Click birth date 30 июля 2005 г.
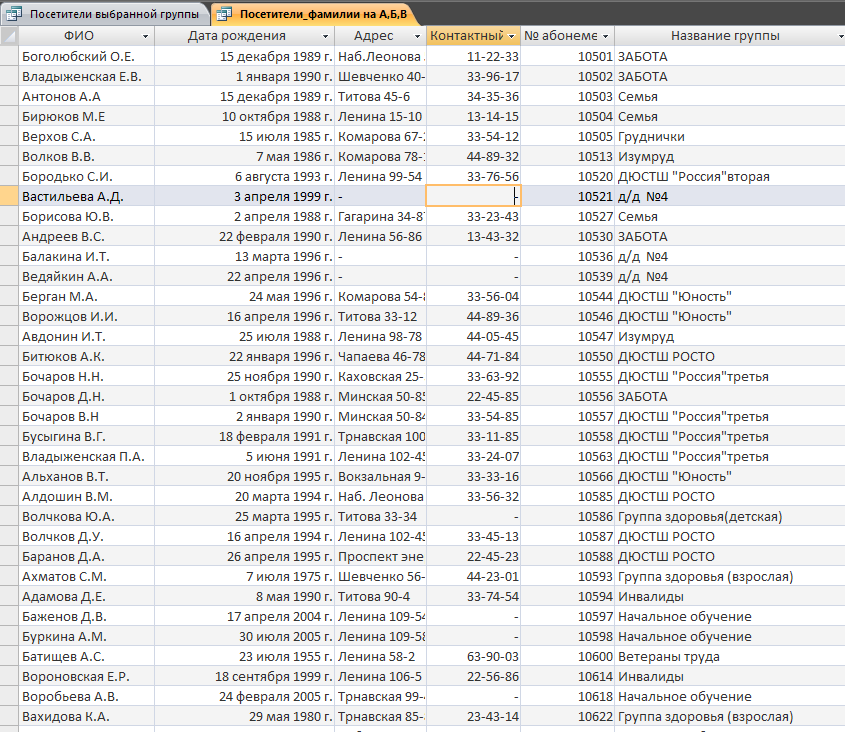The width and height of the screenshot is (845, 732). click(x=244, y=637)
